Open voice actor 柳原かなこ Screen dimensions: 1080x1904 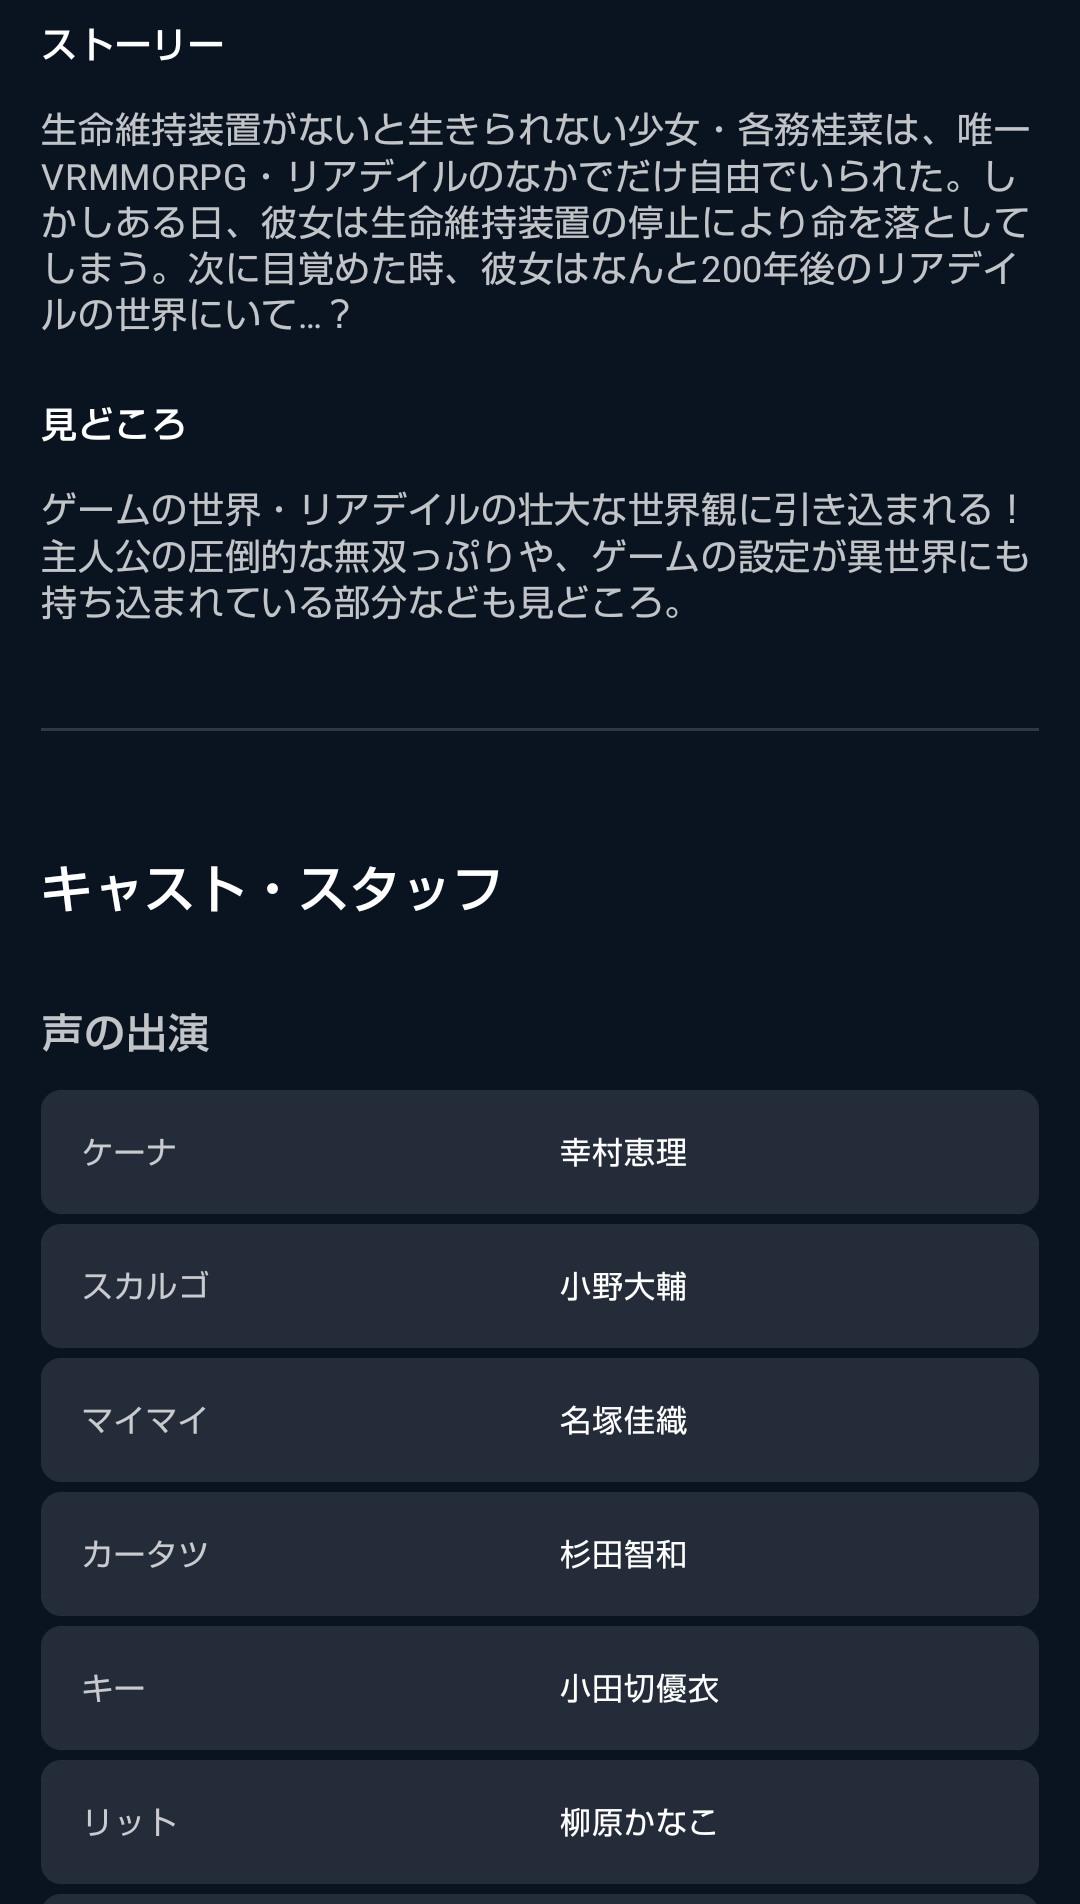639,1823
